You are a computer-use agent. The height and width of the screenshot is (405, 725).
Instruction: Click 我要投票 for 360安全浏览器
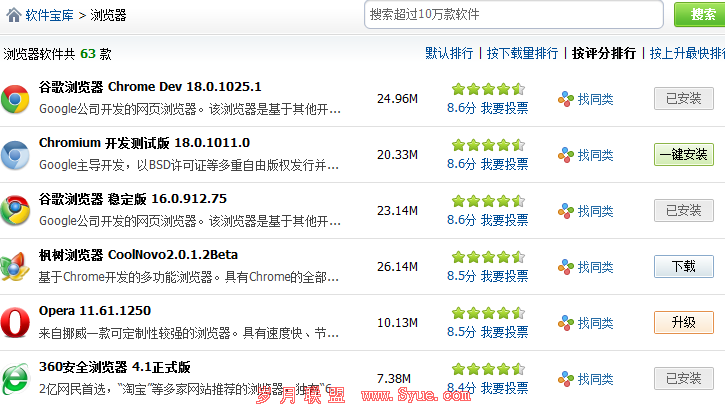pyautogui.click(x=504, y=388)
